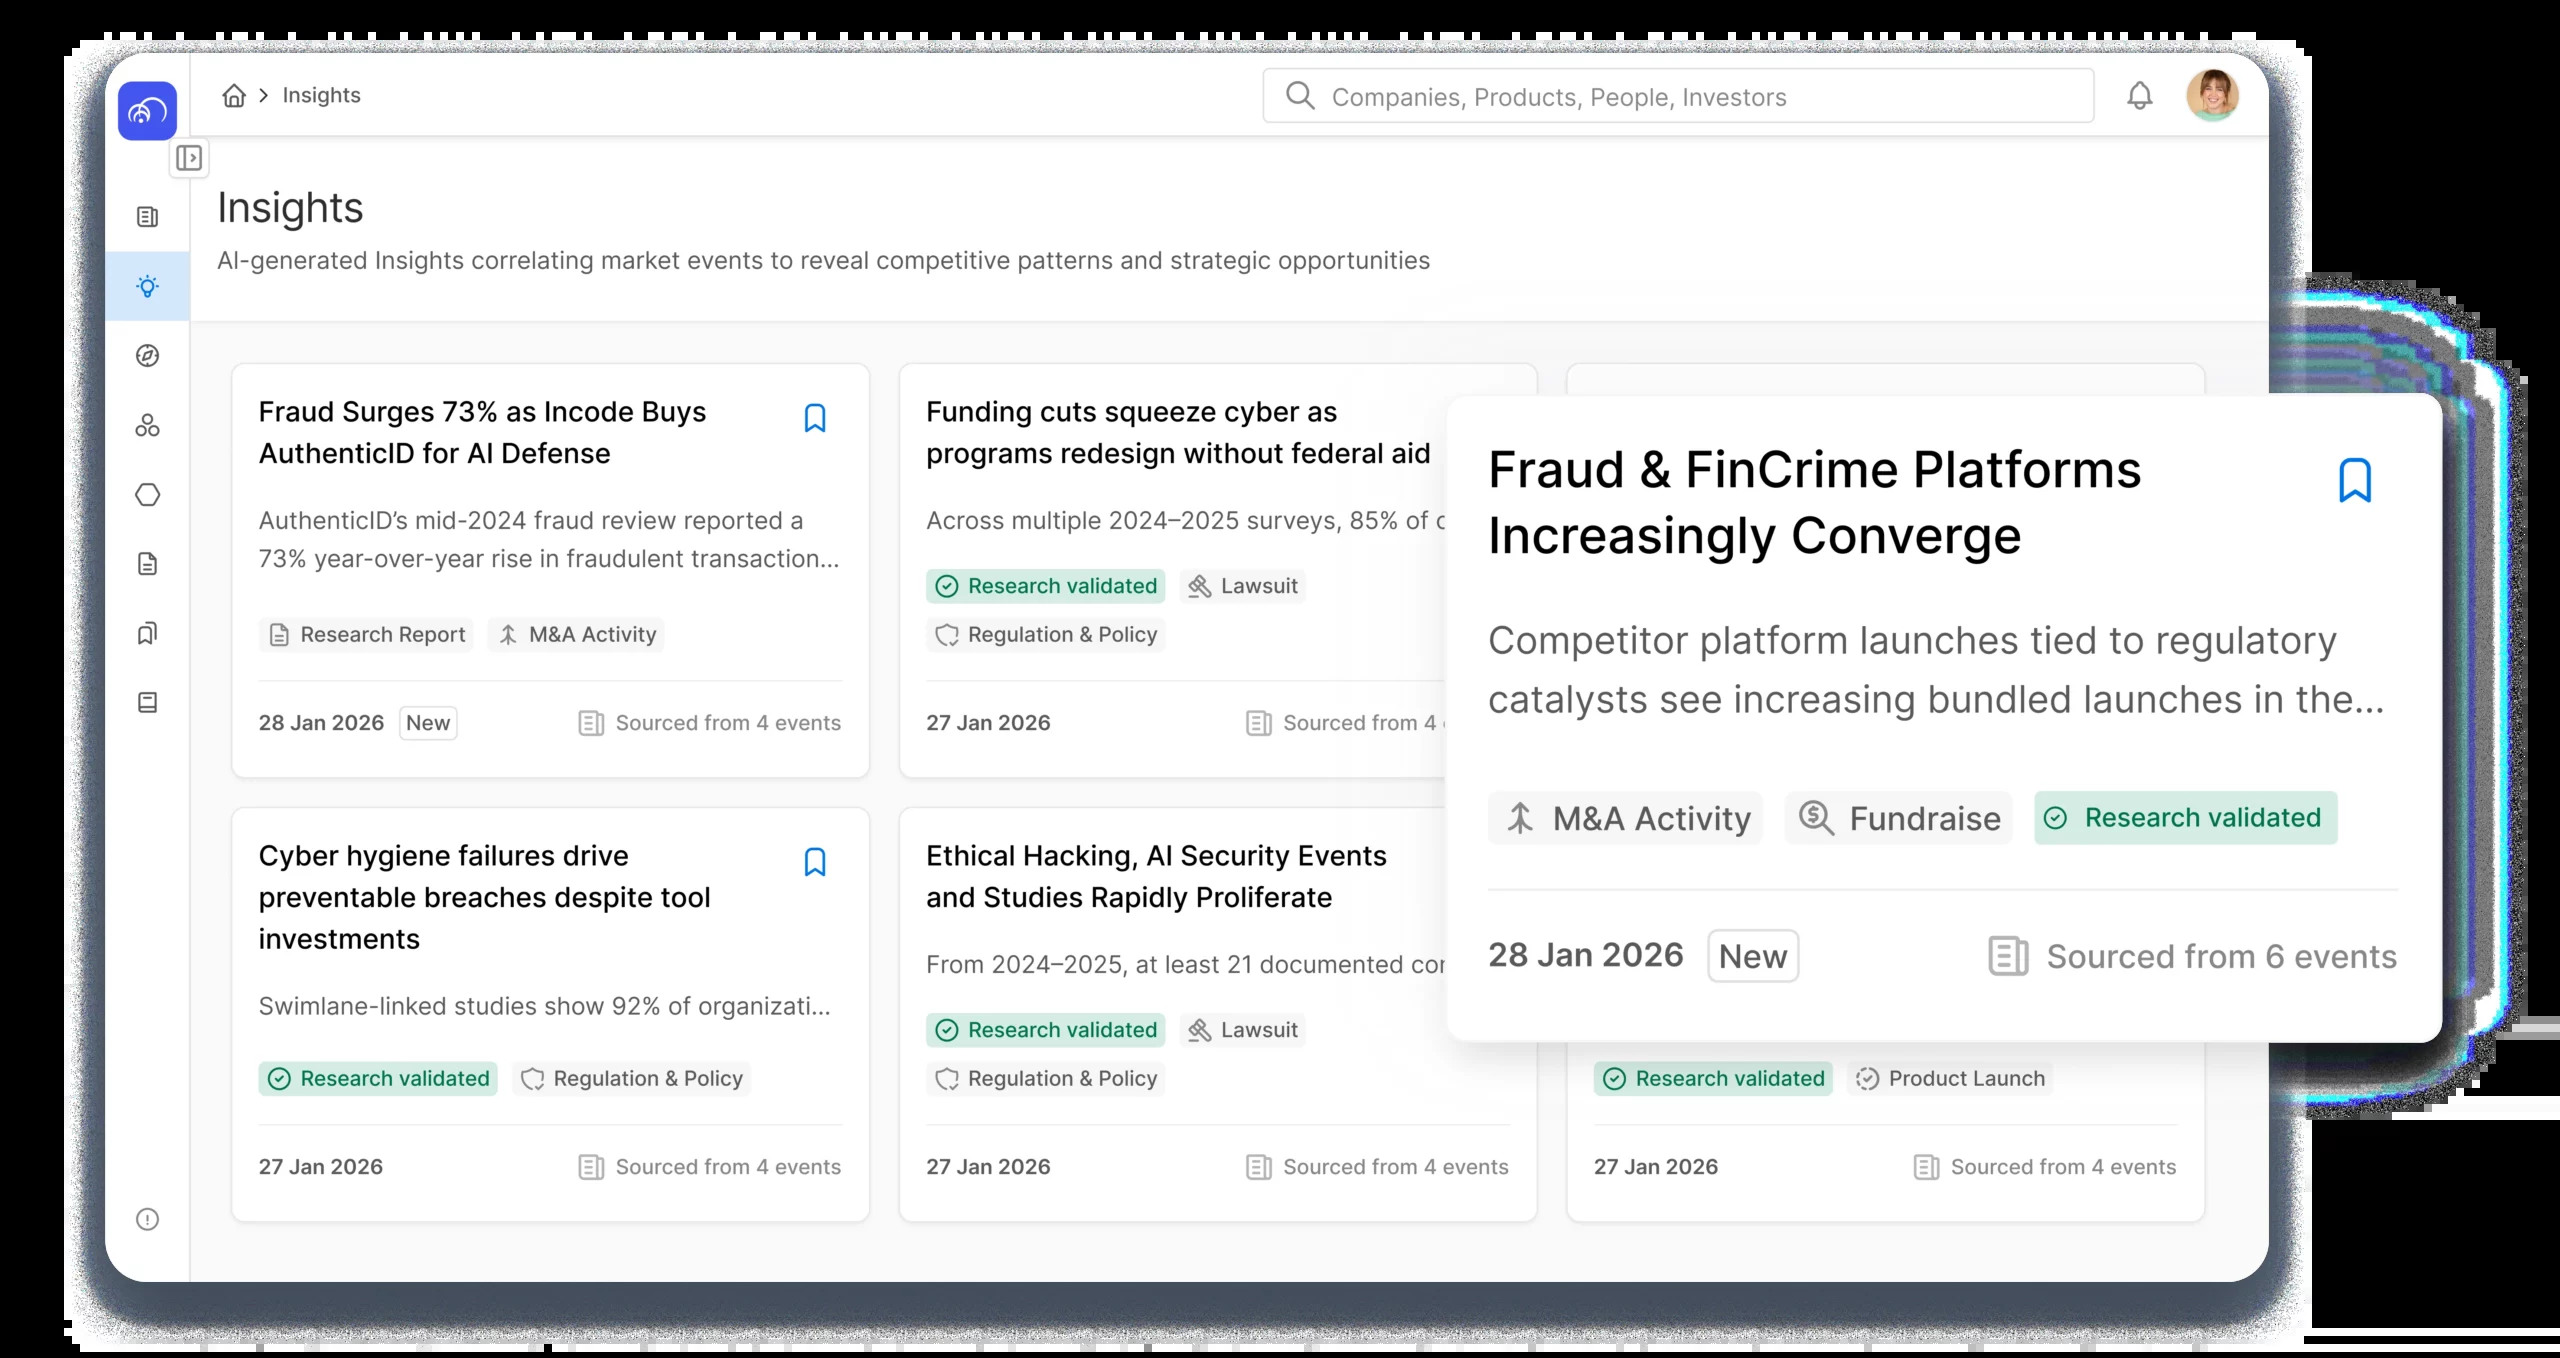Select the Insights lightbulb sidebar icon
The height and width of the screenshot is (1358, 2560).
(148, 287)
